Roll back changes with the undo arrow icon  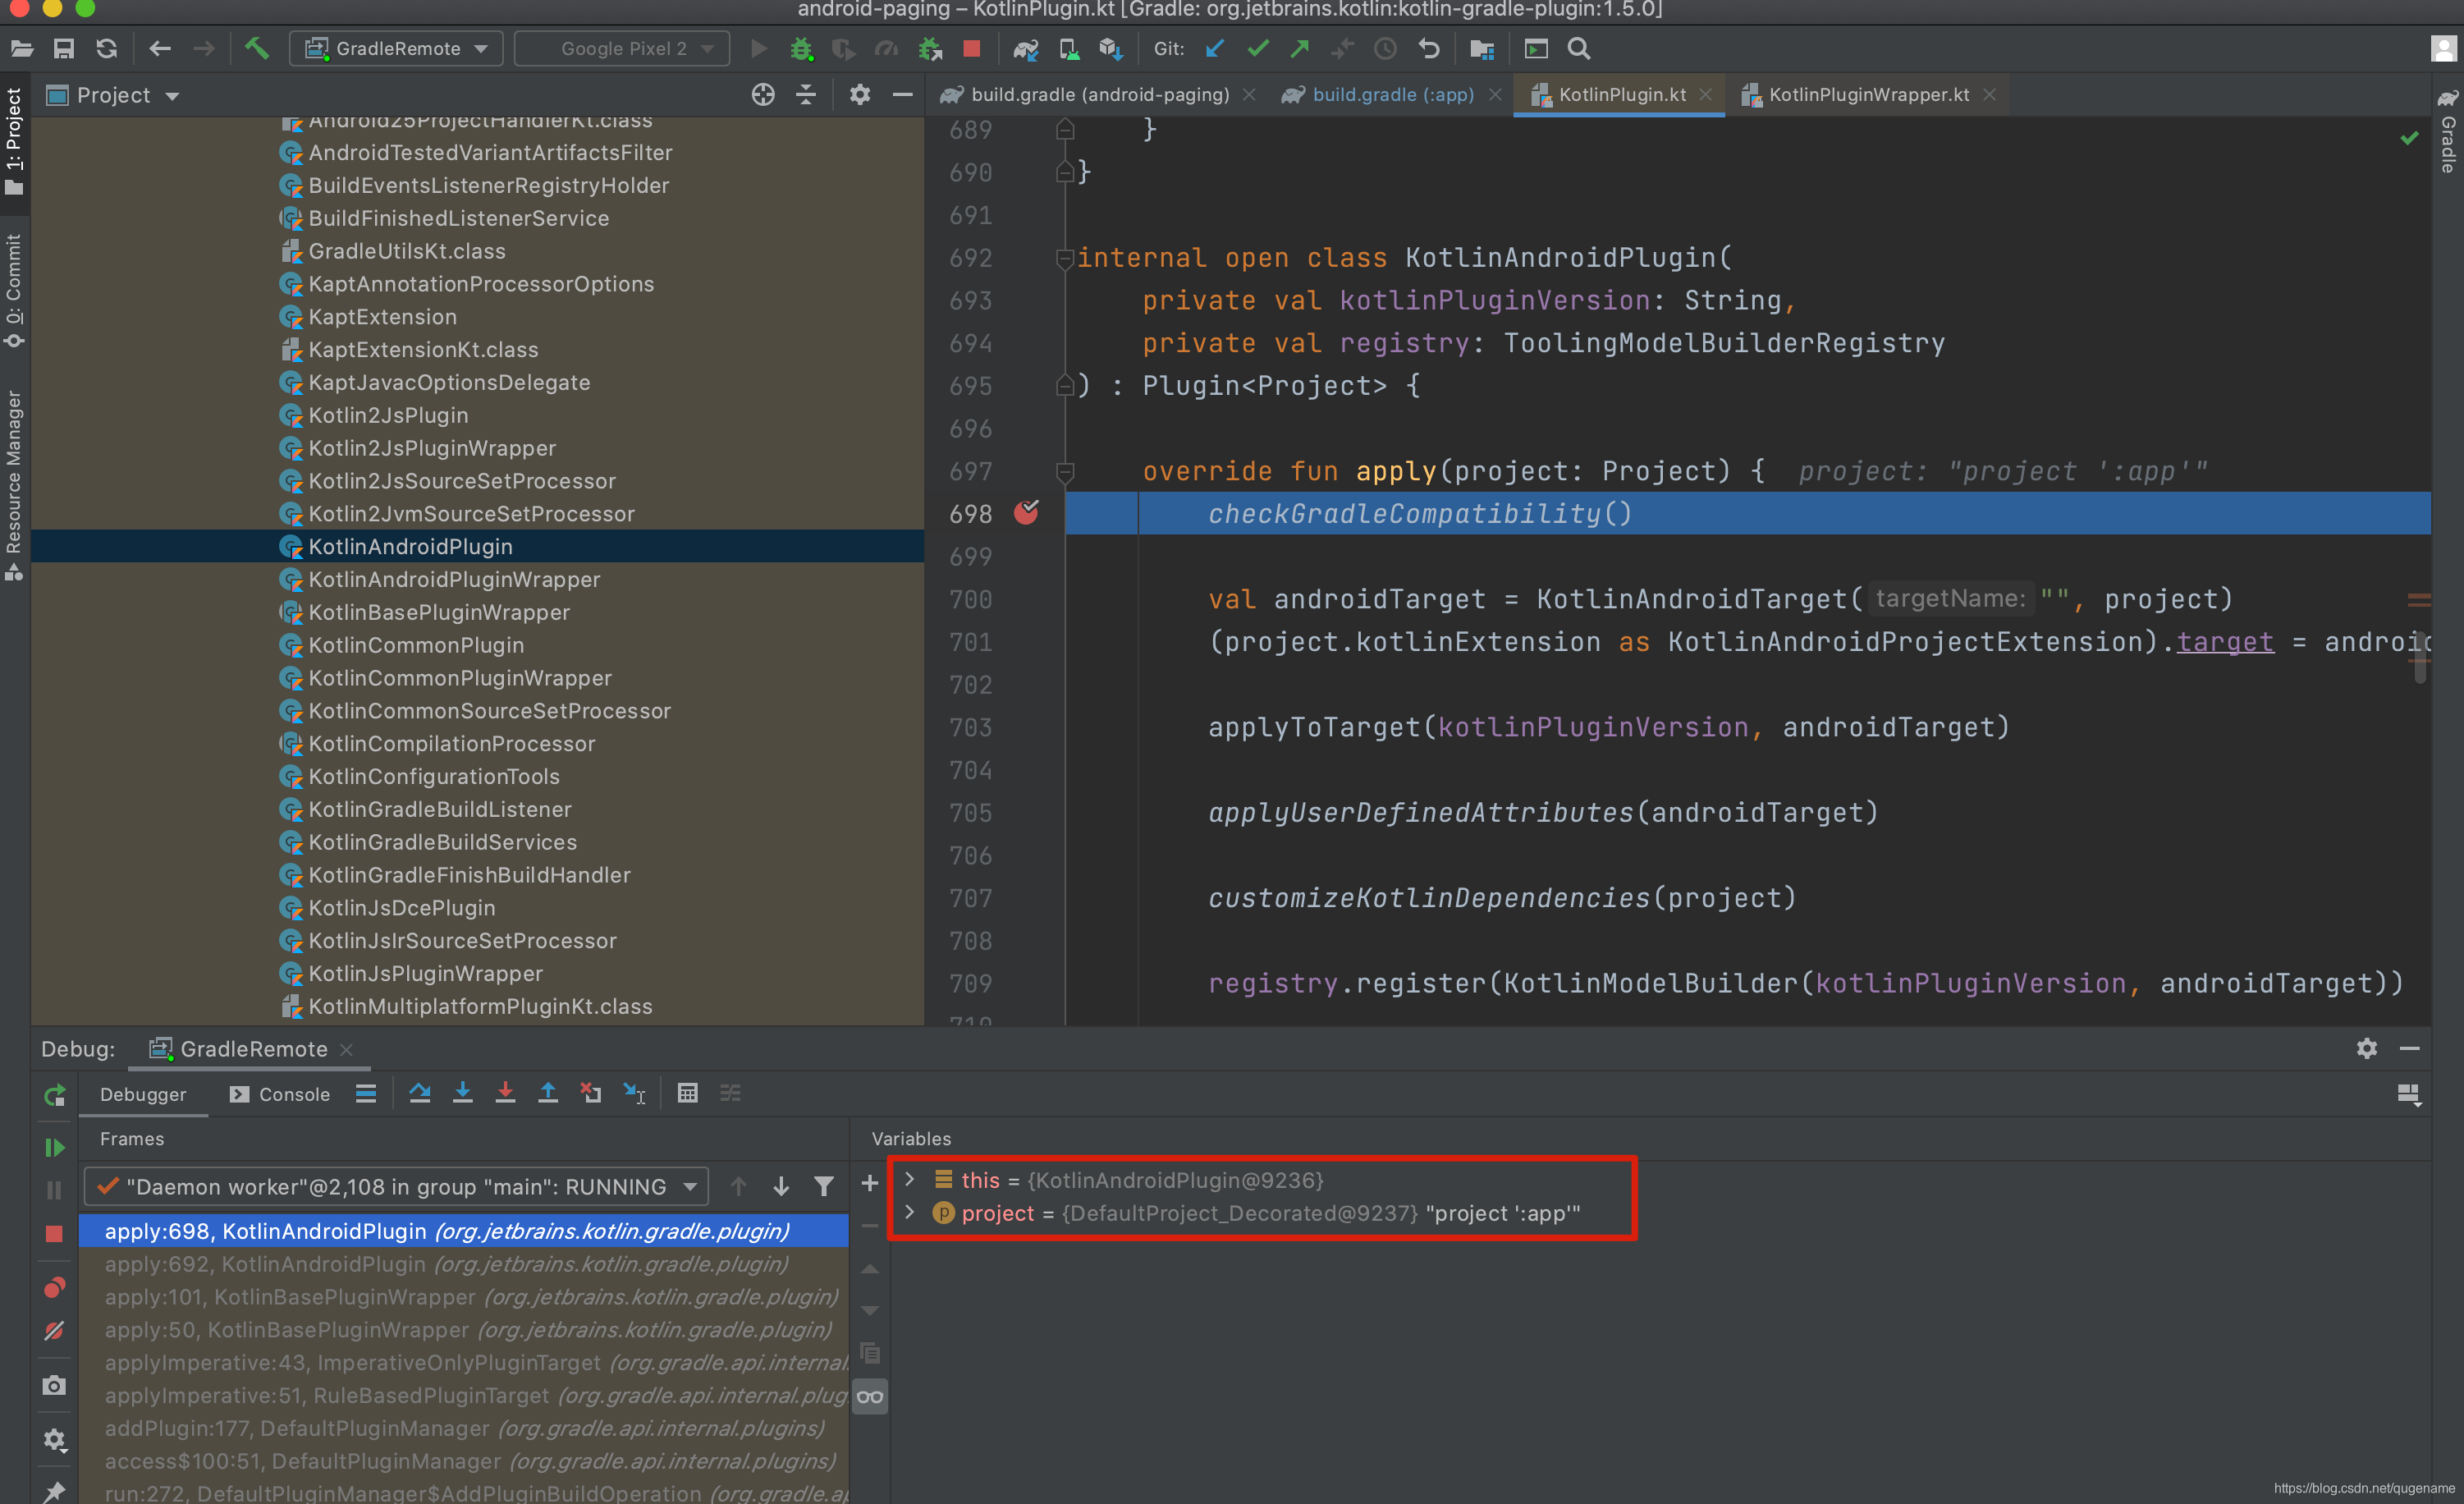[x=1429, y=48]
